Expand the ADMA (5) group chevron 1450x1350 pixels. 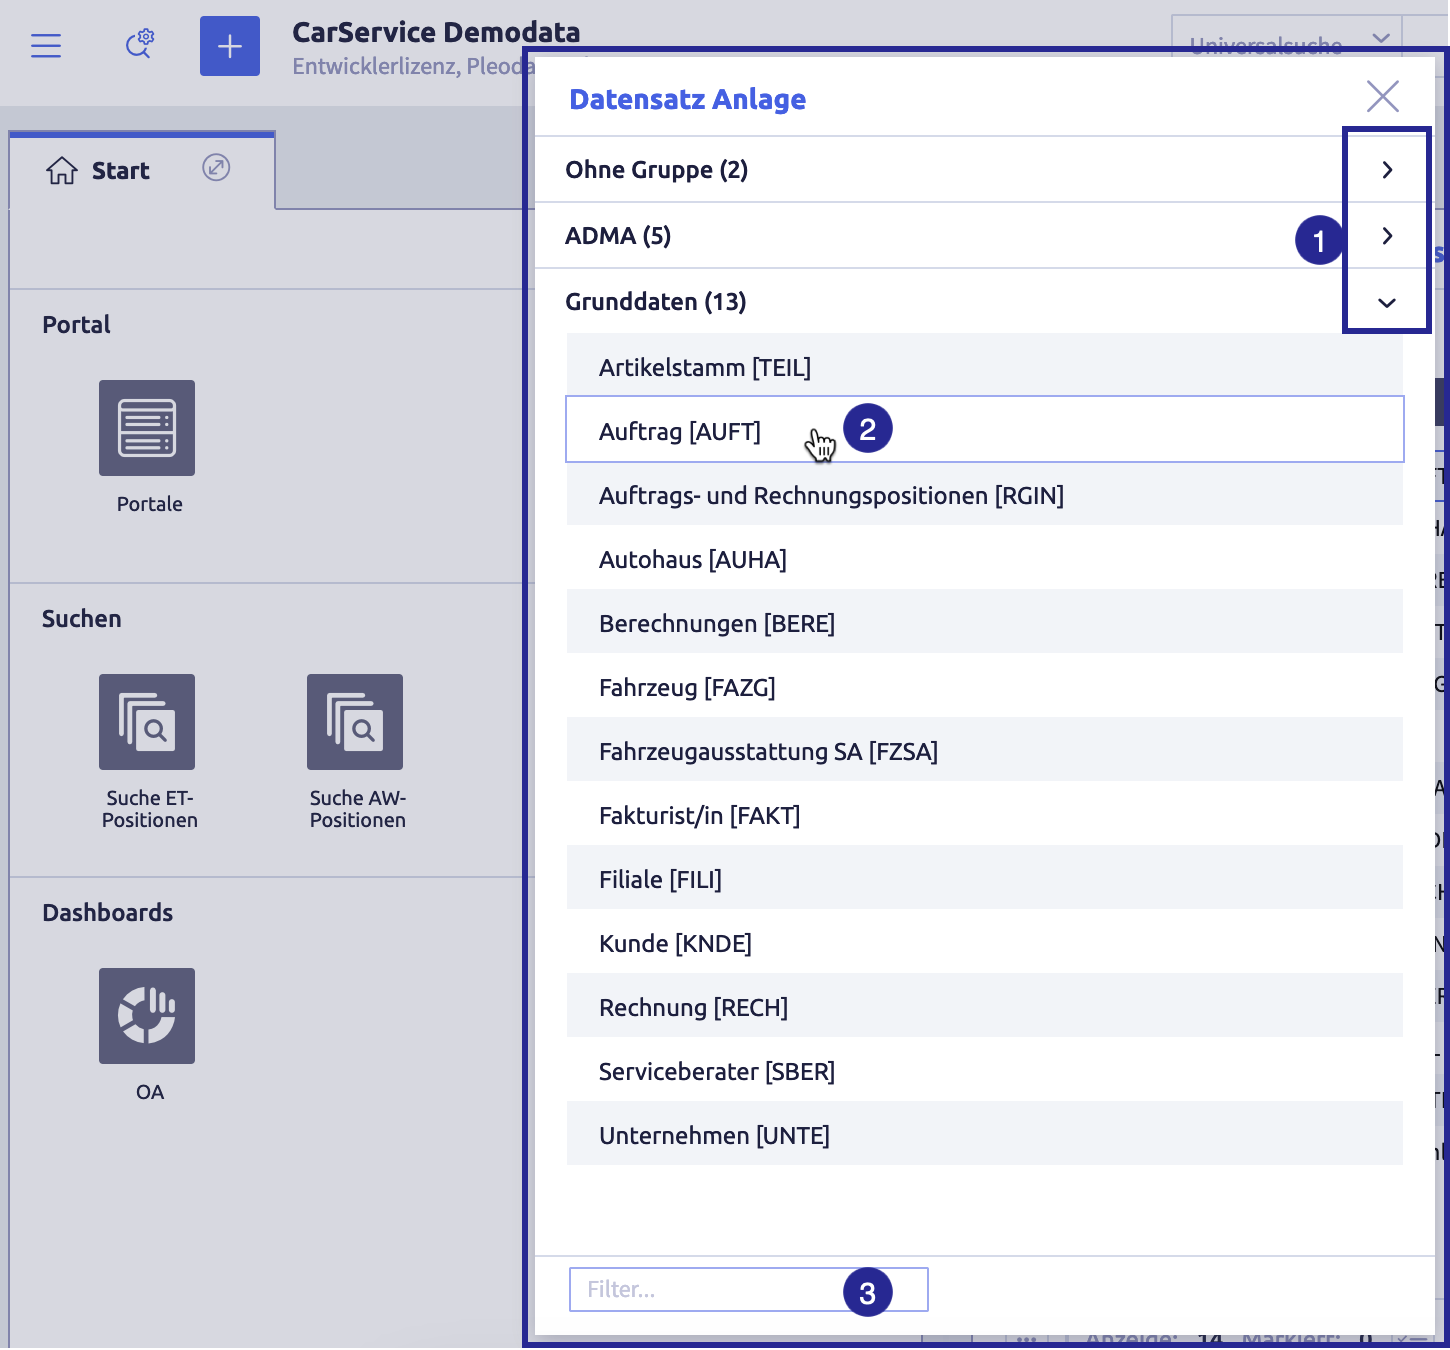coord(1387,236)
